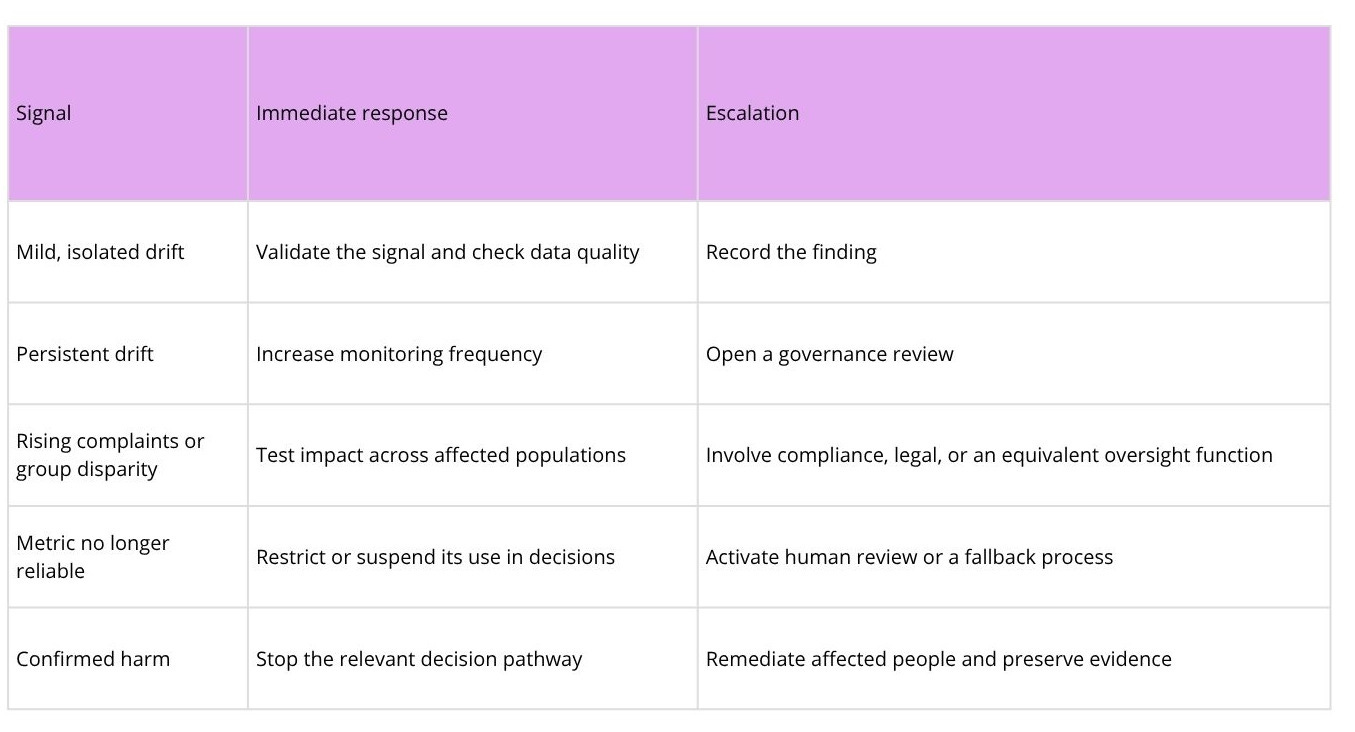The width and height of the screenshot is (1355, 732).
Task: Click the Escalation column header
Action: [x=1014, y=113]
